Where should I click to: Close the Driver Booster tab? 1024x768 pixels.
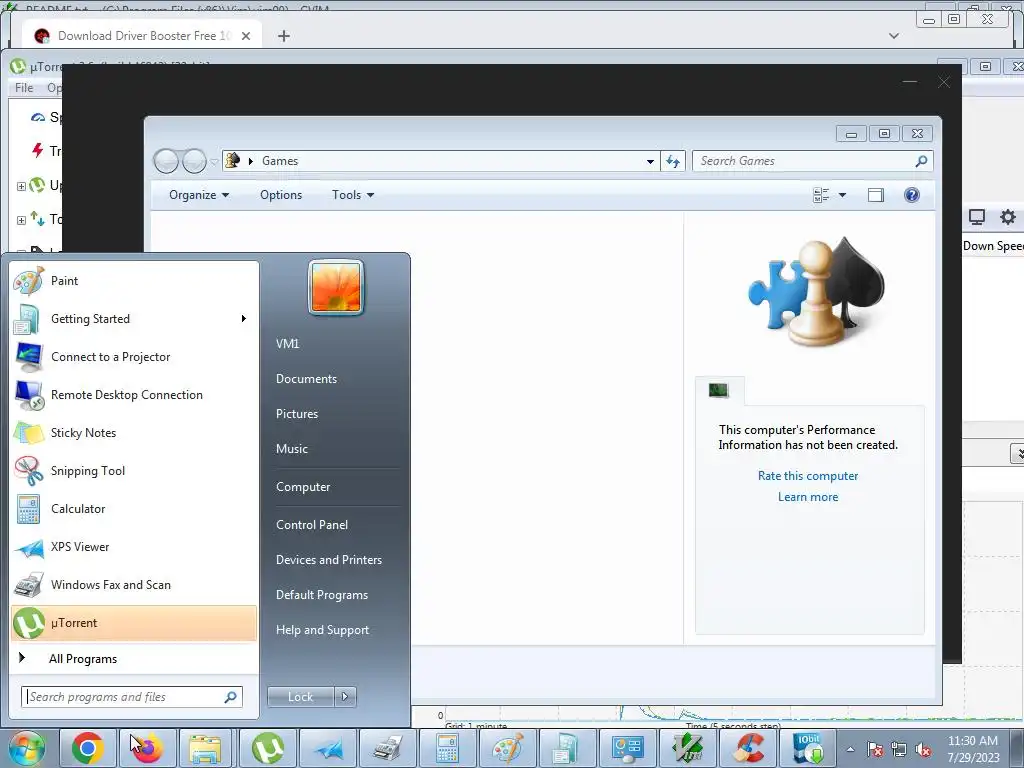[246, 36]
